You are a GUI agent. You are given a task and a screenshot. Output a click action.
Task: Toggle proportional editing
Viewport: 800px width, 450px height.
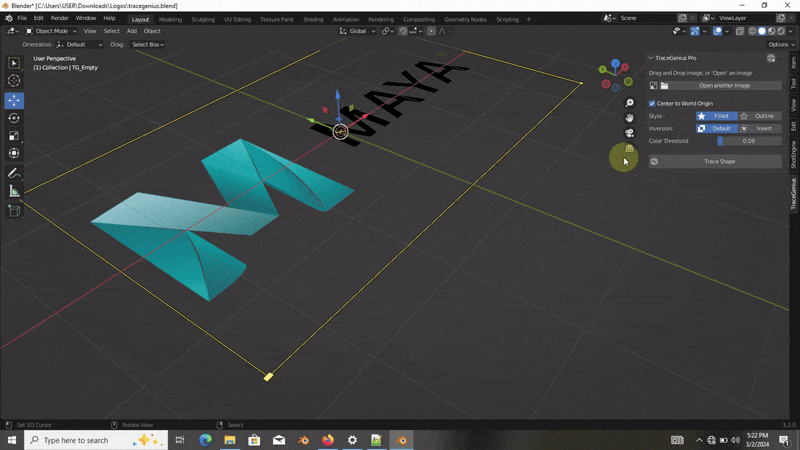click(x=431, y=31)
